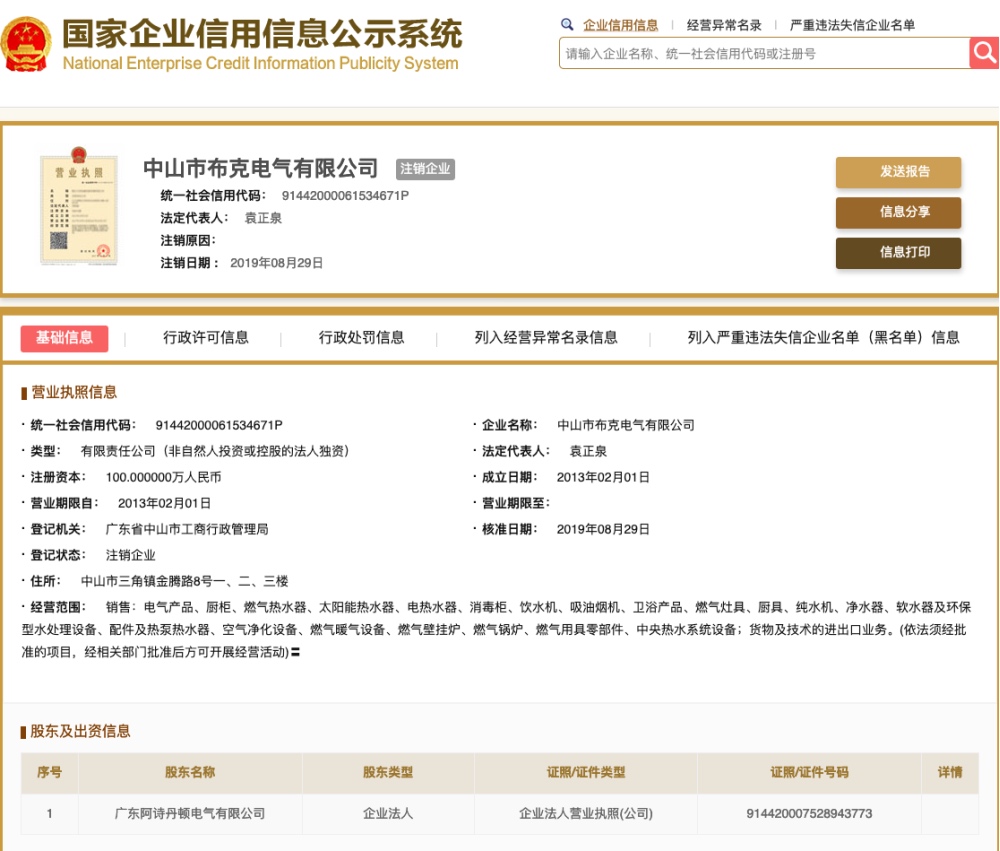Image resolution: width=1000 pixels, height=851 pixels.
Task: Click the 发送报告 button
Action: click(x=897, y=172)
